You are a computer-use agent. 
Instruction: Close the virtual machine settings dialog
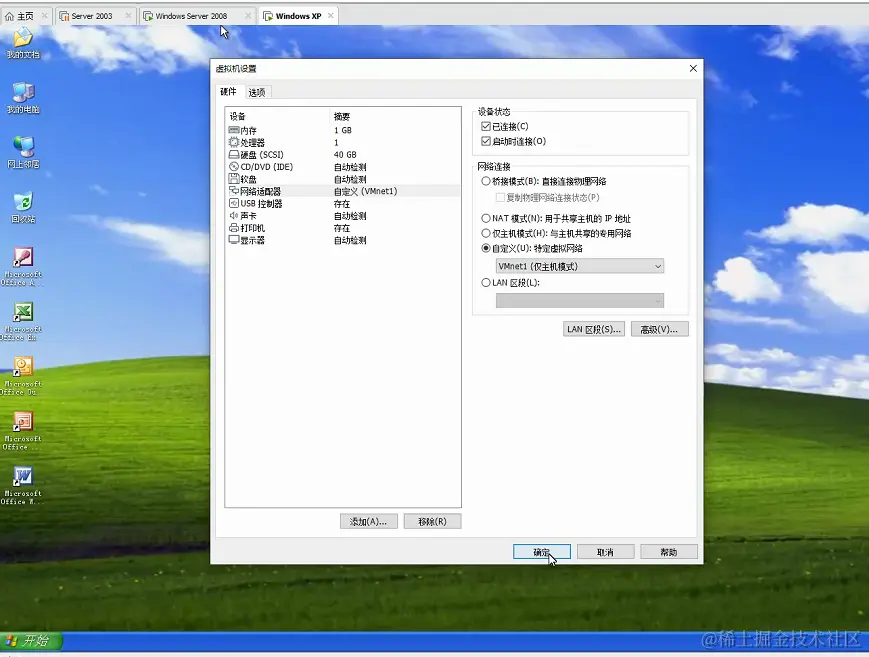693,69
